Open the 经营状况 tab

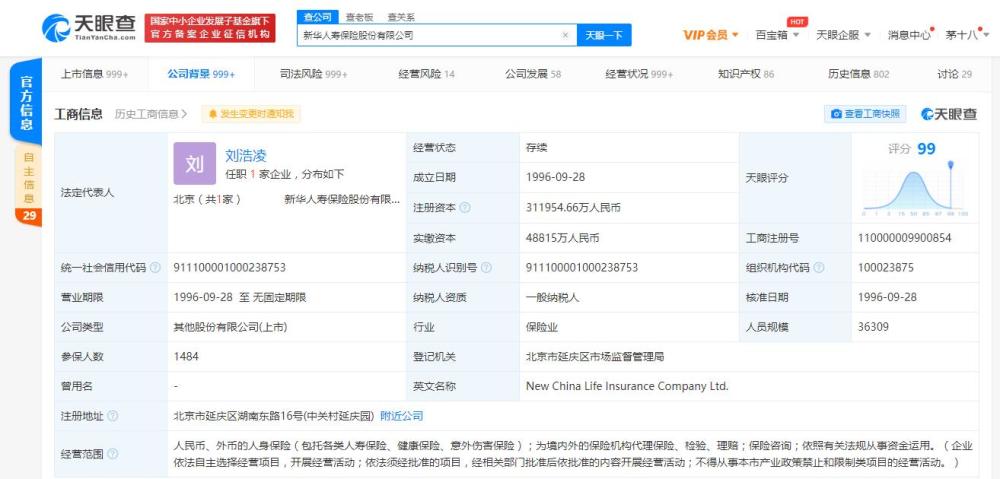click(639, 74)
